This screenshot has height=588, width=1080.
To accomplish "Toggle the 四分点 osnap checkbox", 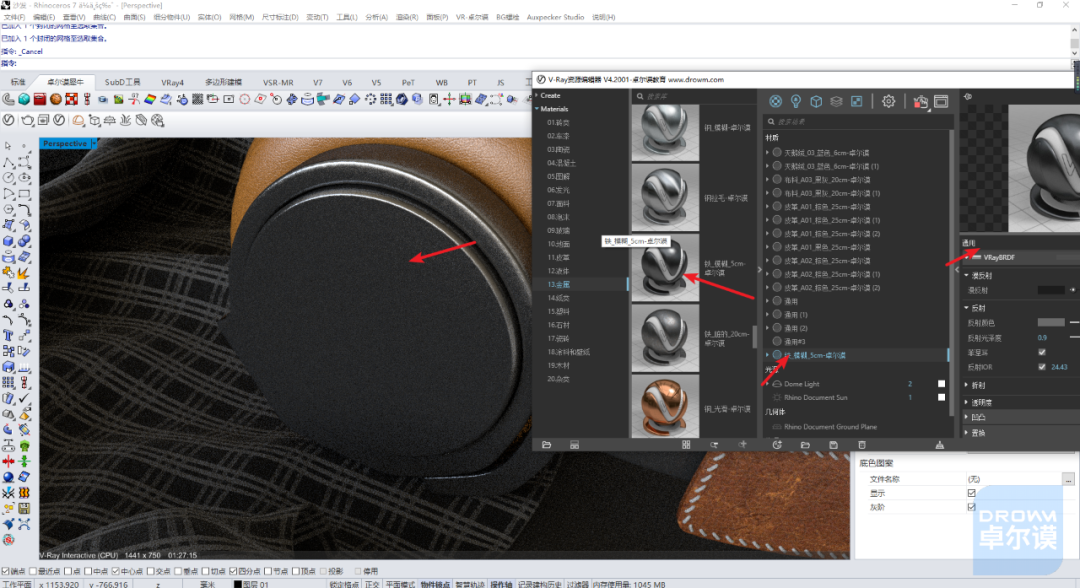I will [233, 571].
